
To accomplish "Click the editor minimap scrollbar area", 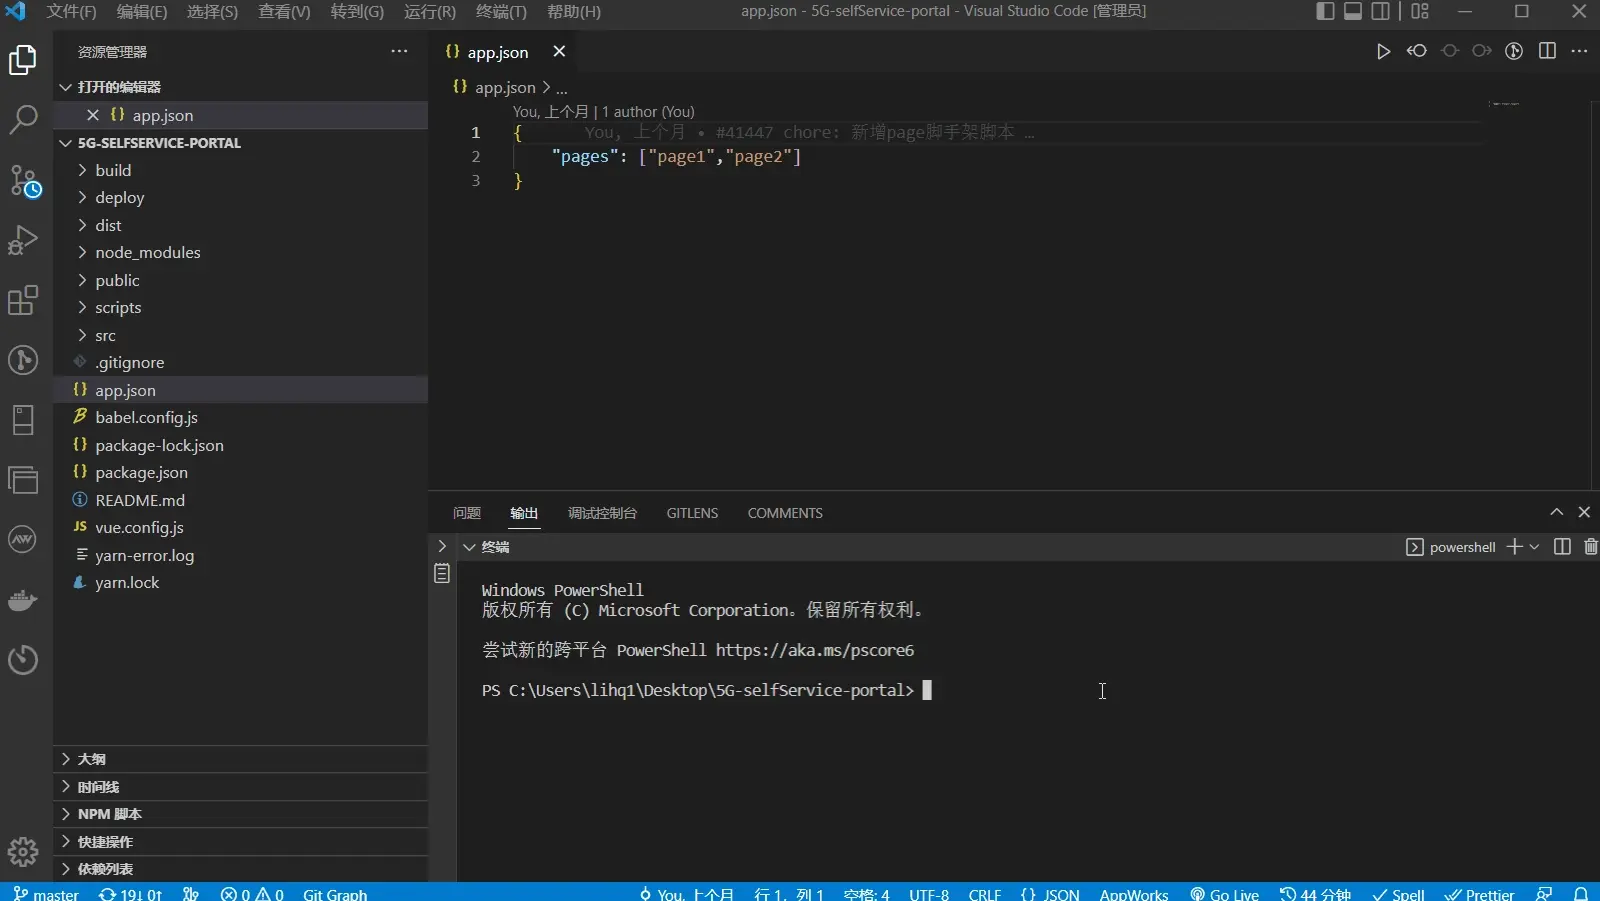I will click(1504, 104).
